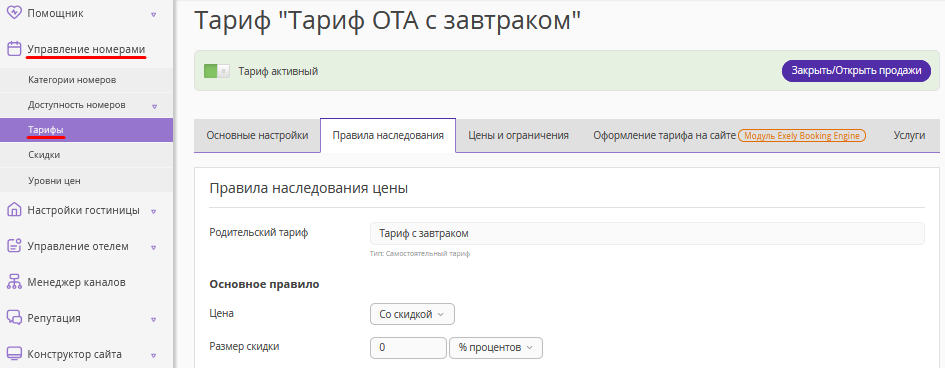Click the Родительский тариф field
This screenshot has height=368, width=945.
pyautogui.click(x=647, y=234)
